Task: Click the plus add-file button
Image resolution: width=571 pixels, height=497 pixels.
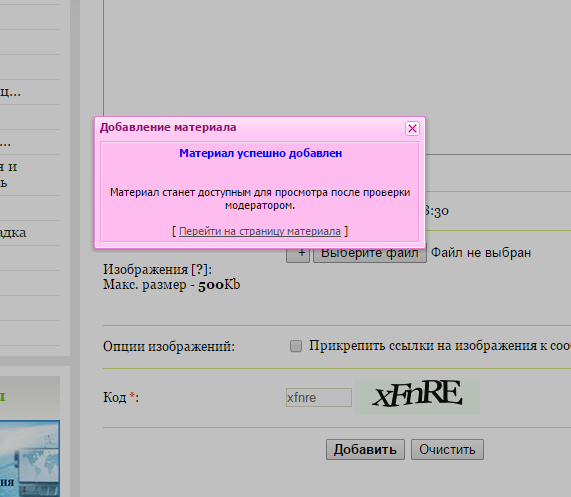Action: pyautogui.click(x=298, y=255)
